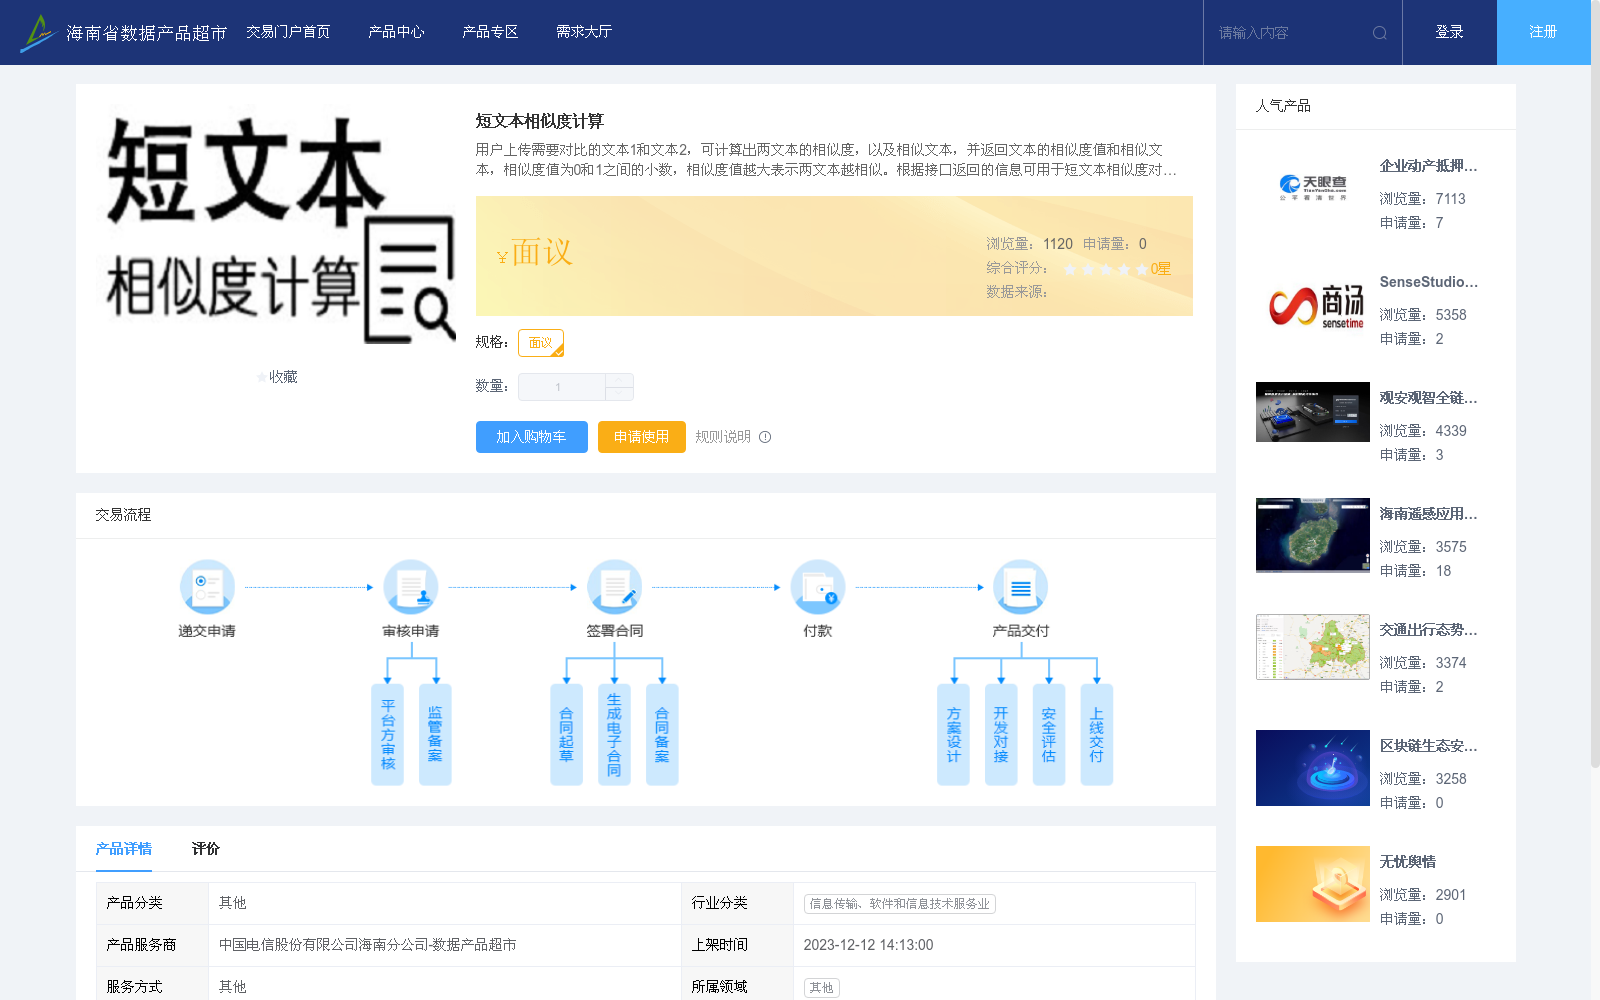Click the 平台方审核 sub-step box
The width and height of the screenshot is (1600, 1000).
388,735
